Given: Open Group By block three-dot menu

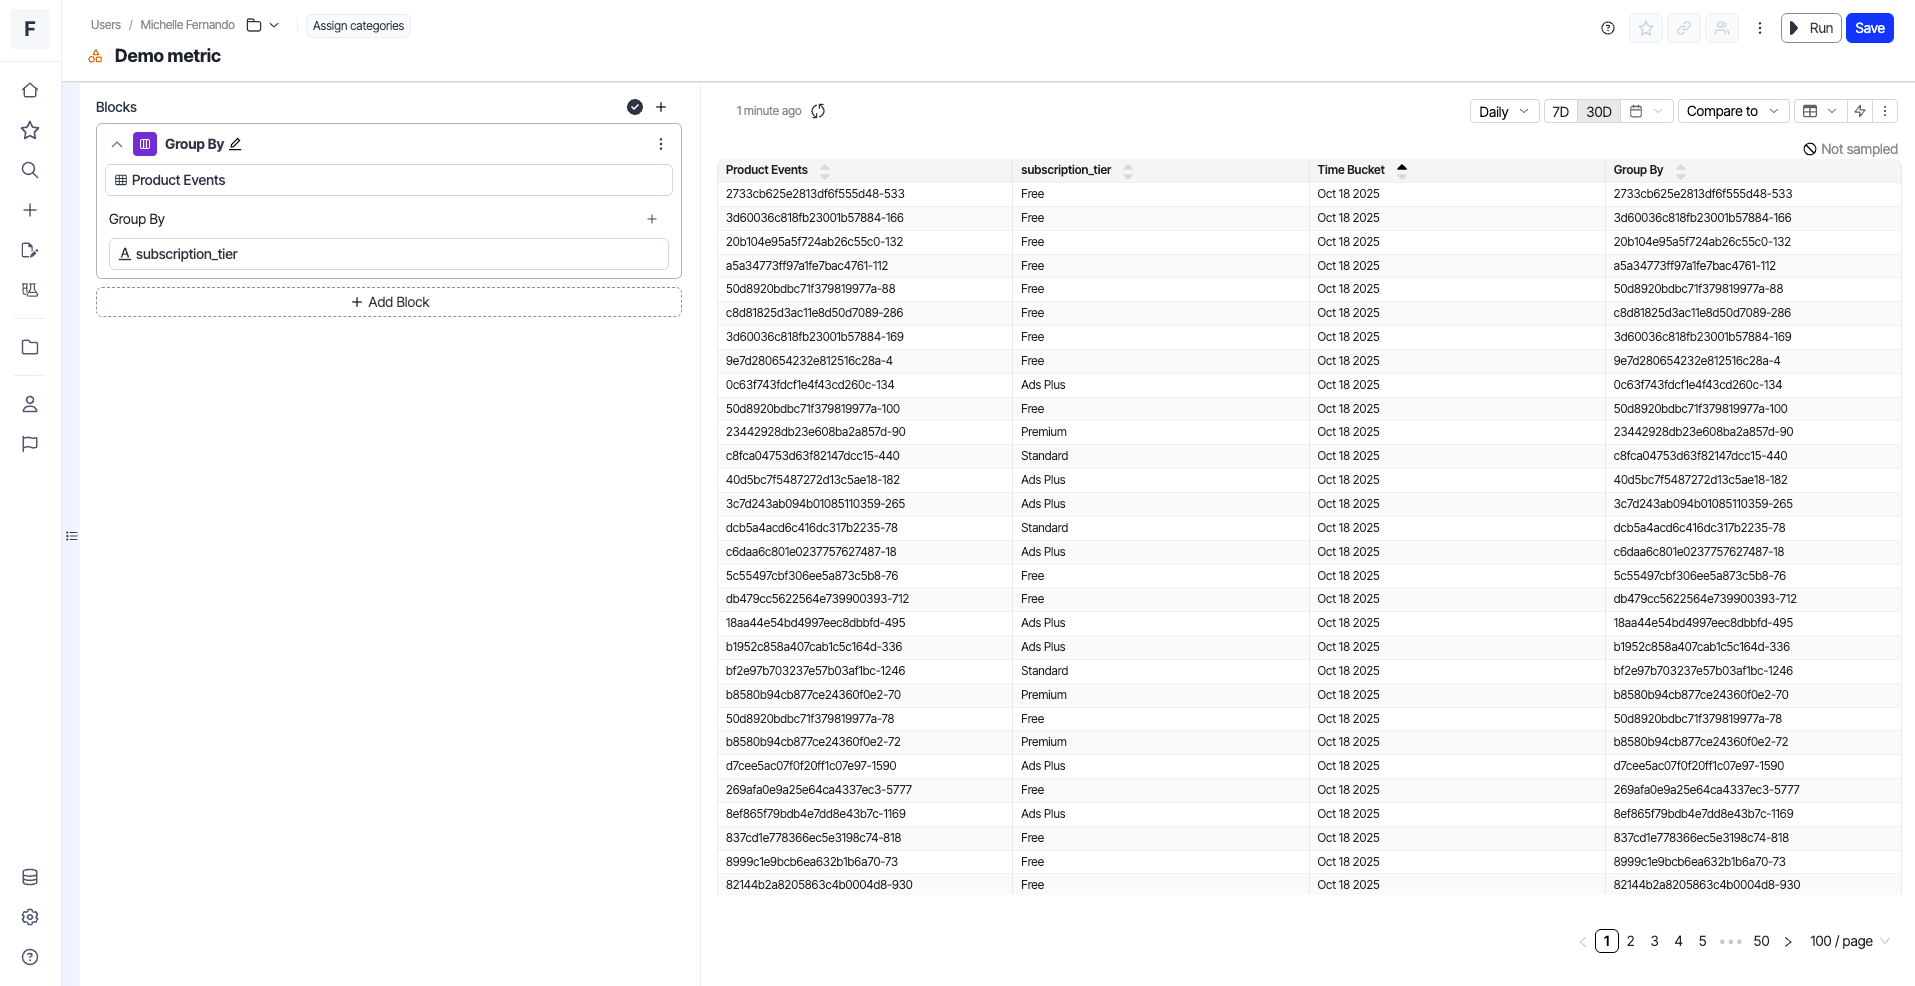Looking at the screenshot, I should (660, 144).
